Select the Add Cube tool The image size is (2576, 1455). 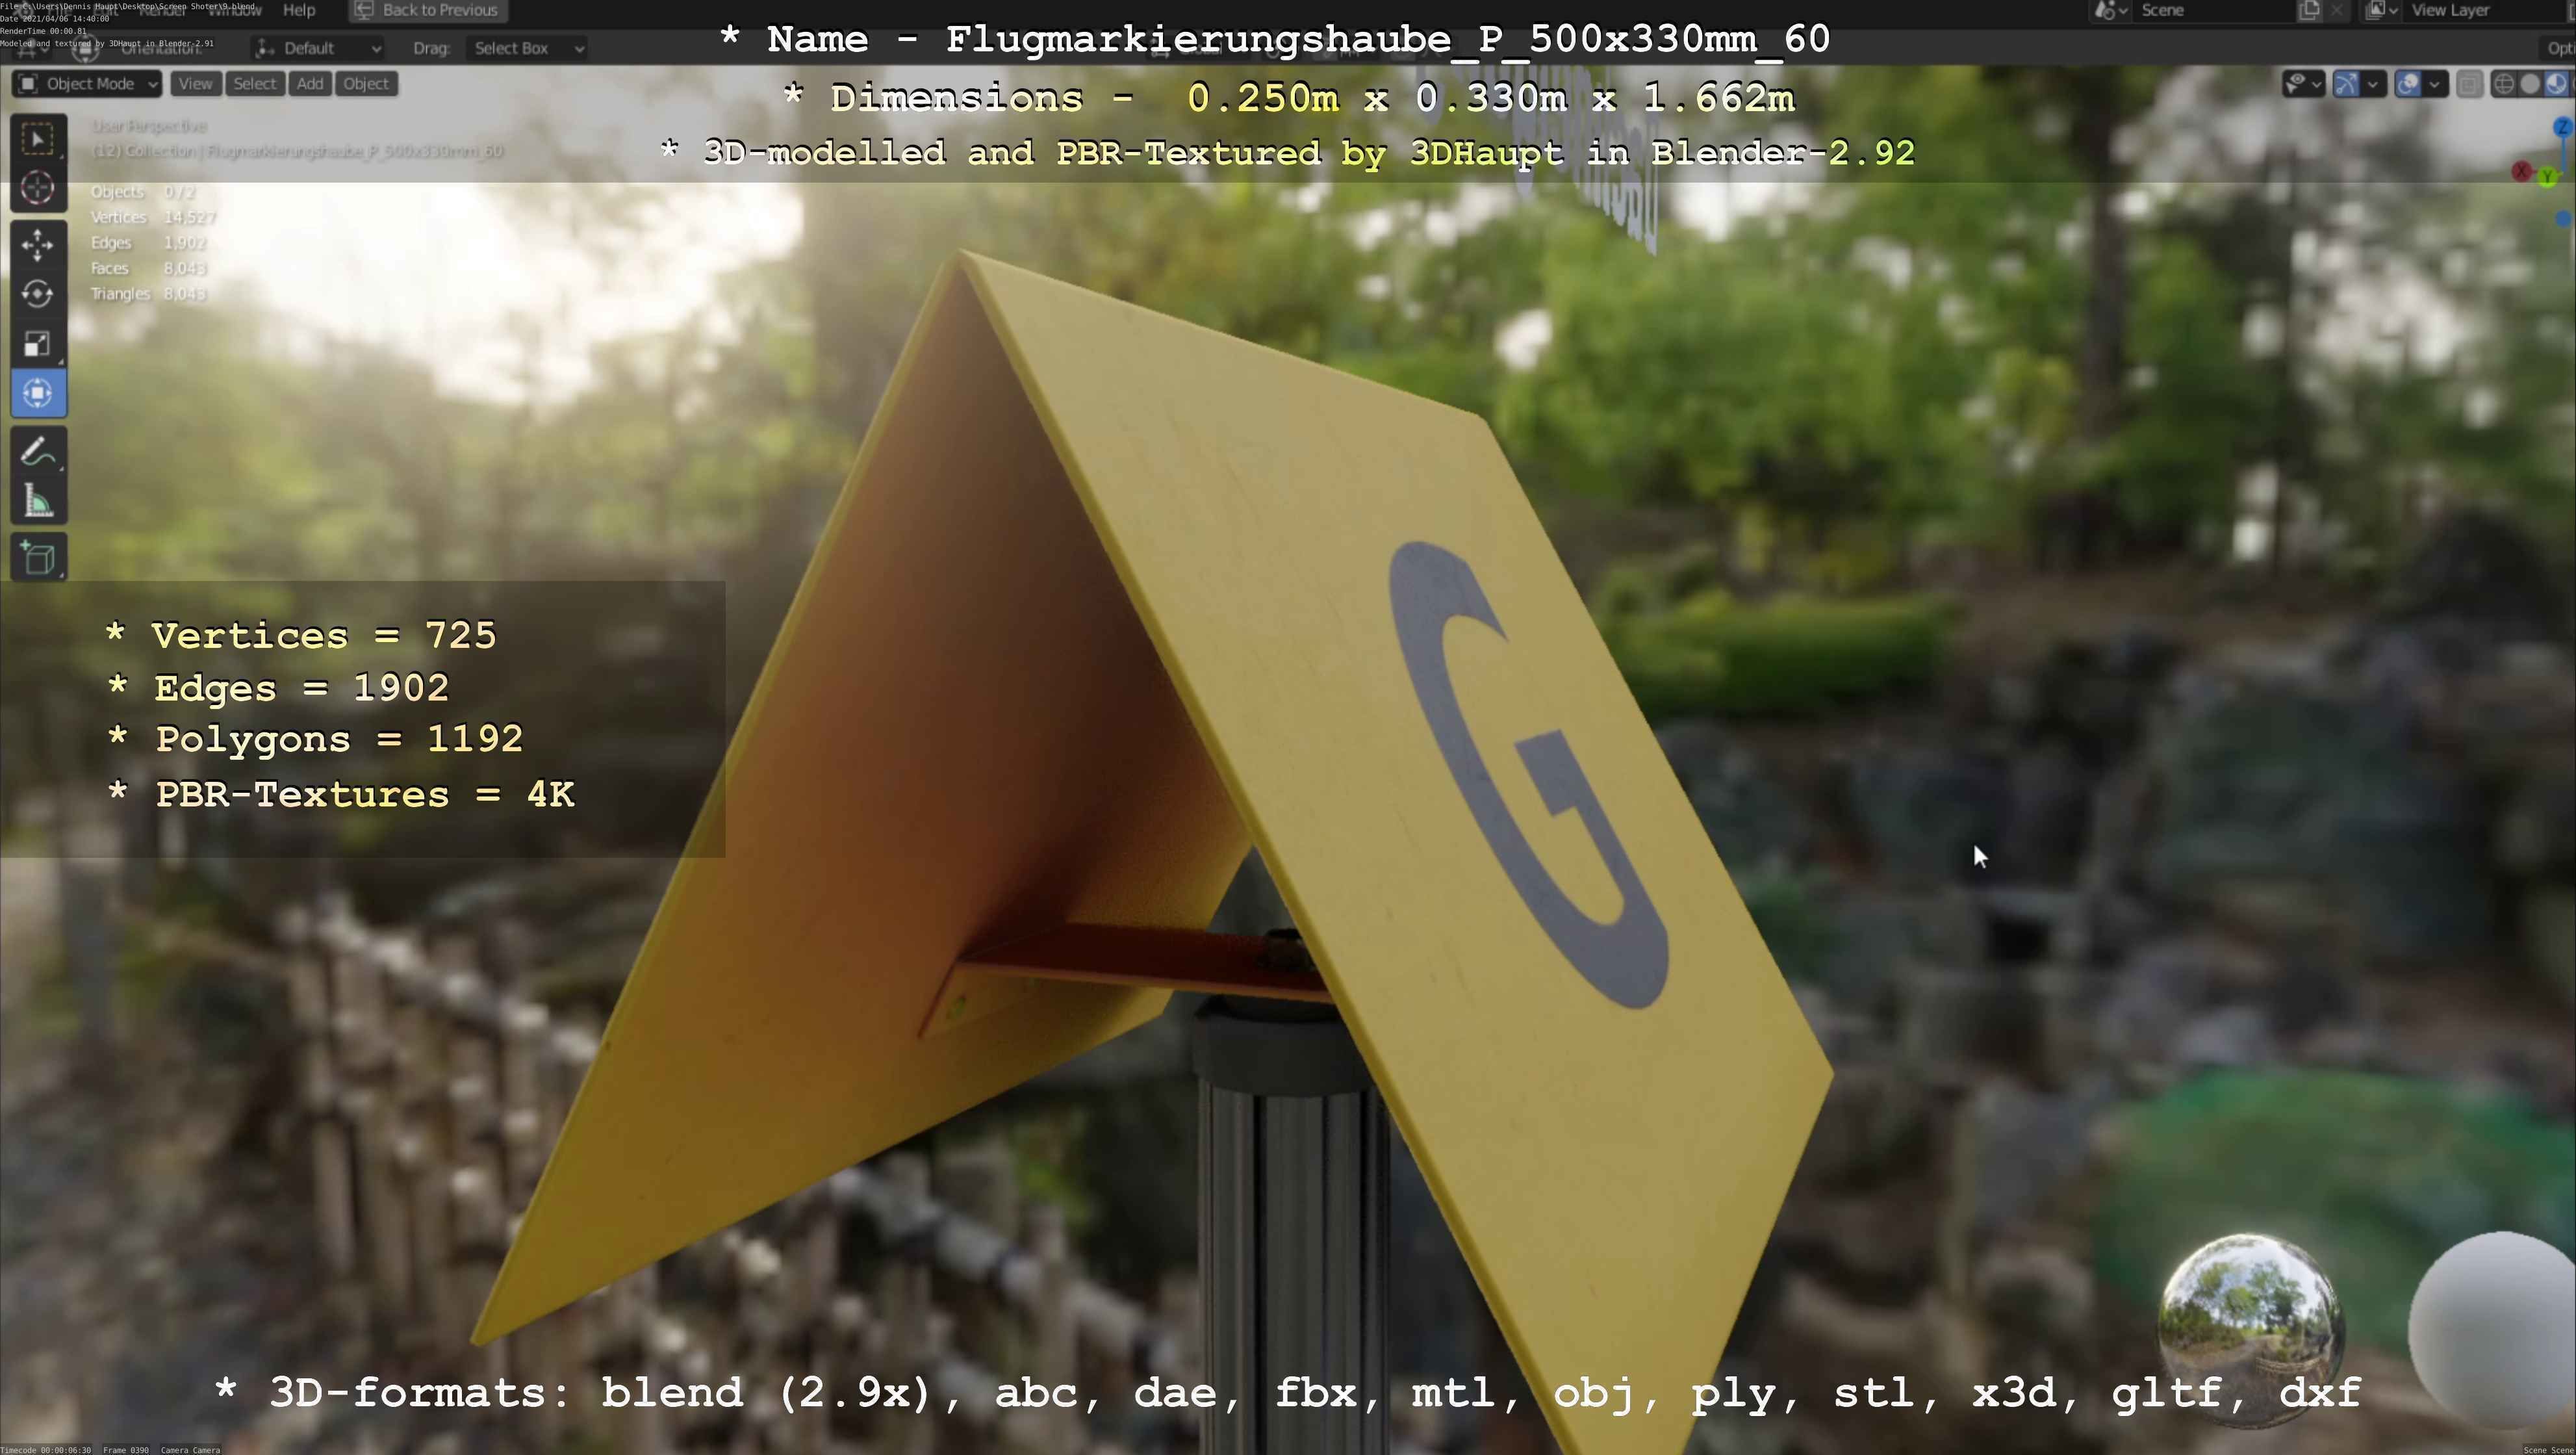pos(38,558)
